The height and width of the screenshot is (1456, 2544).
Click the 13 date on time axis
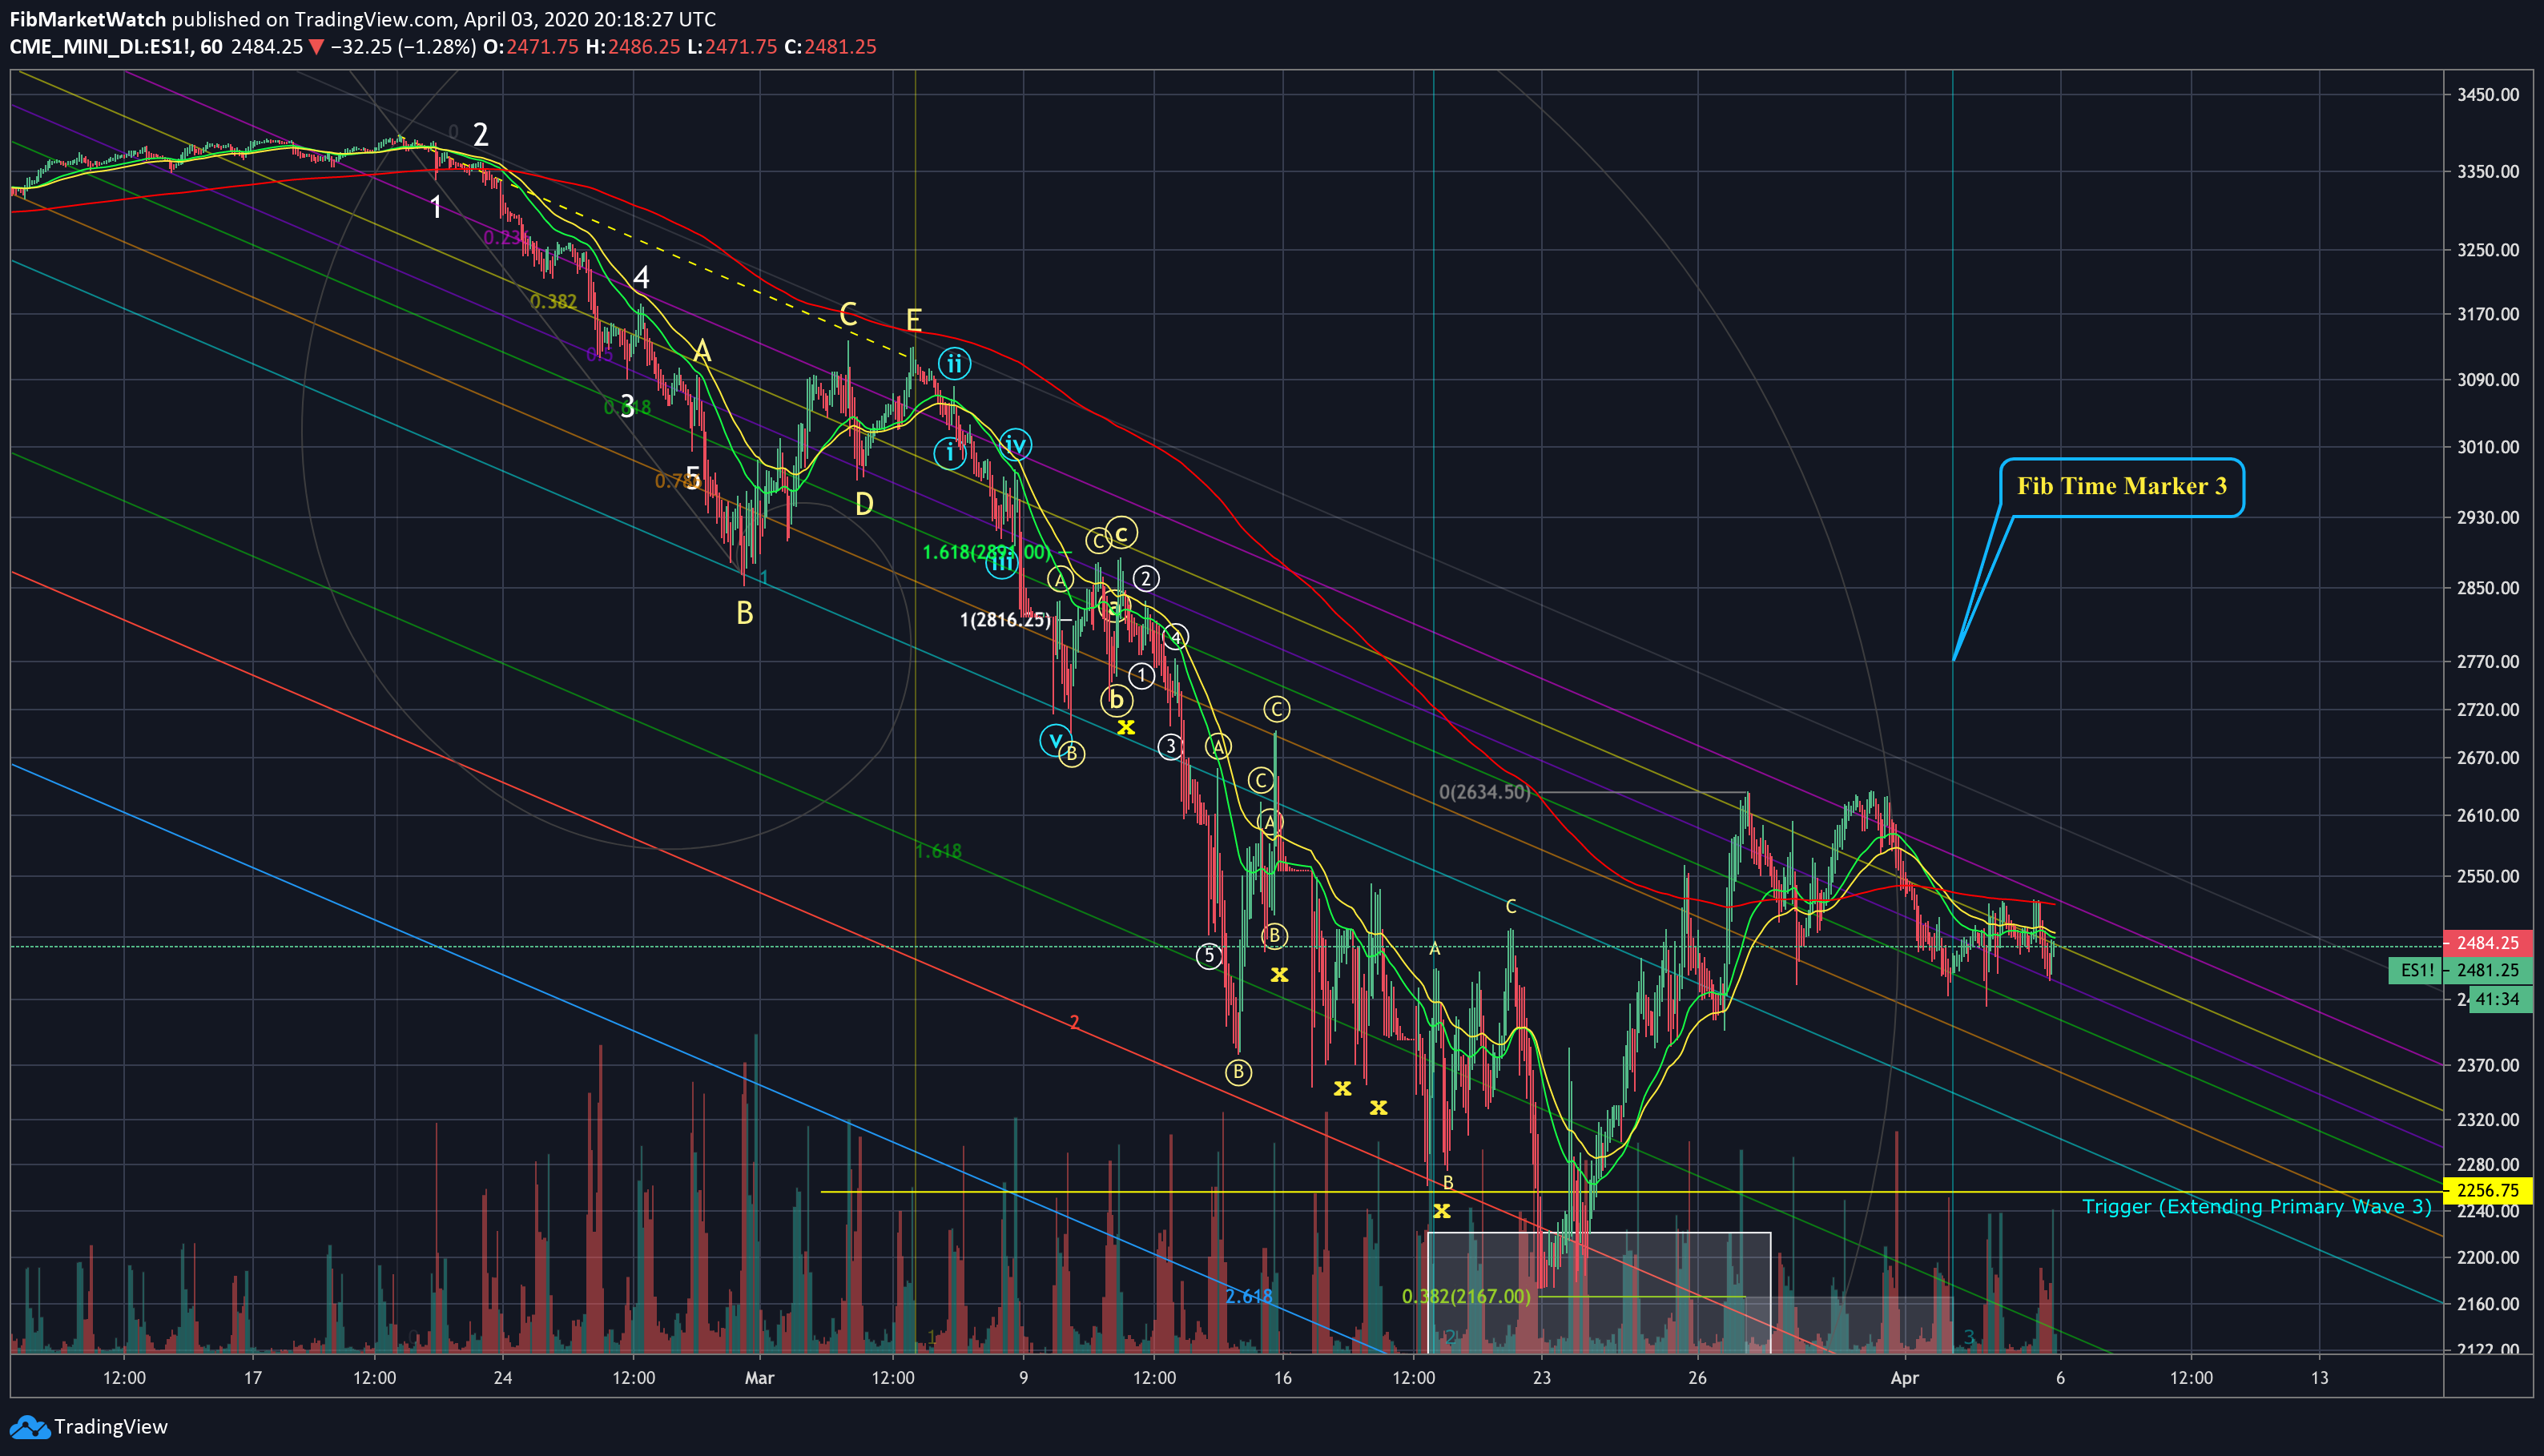2319,1378
